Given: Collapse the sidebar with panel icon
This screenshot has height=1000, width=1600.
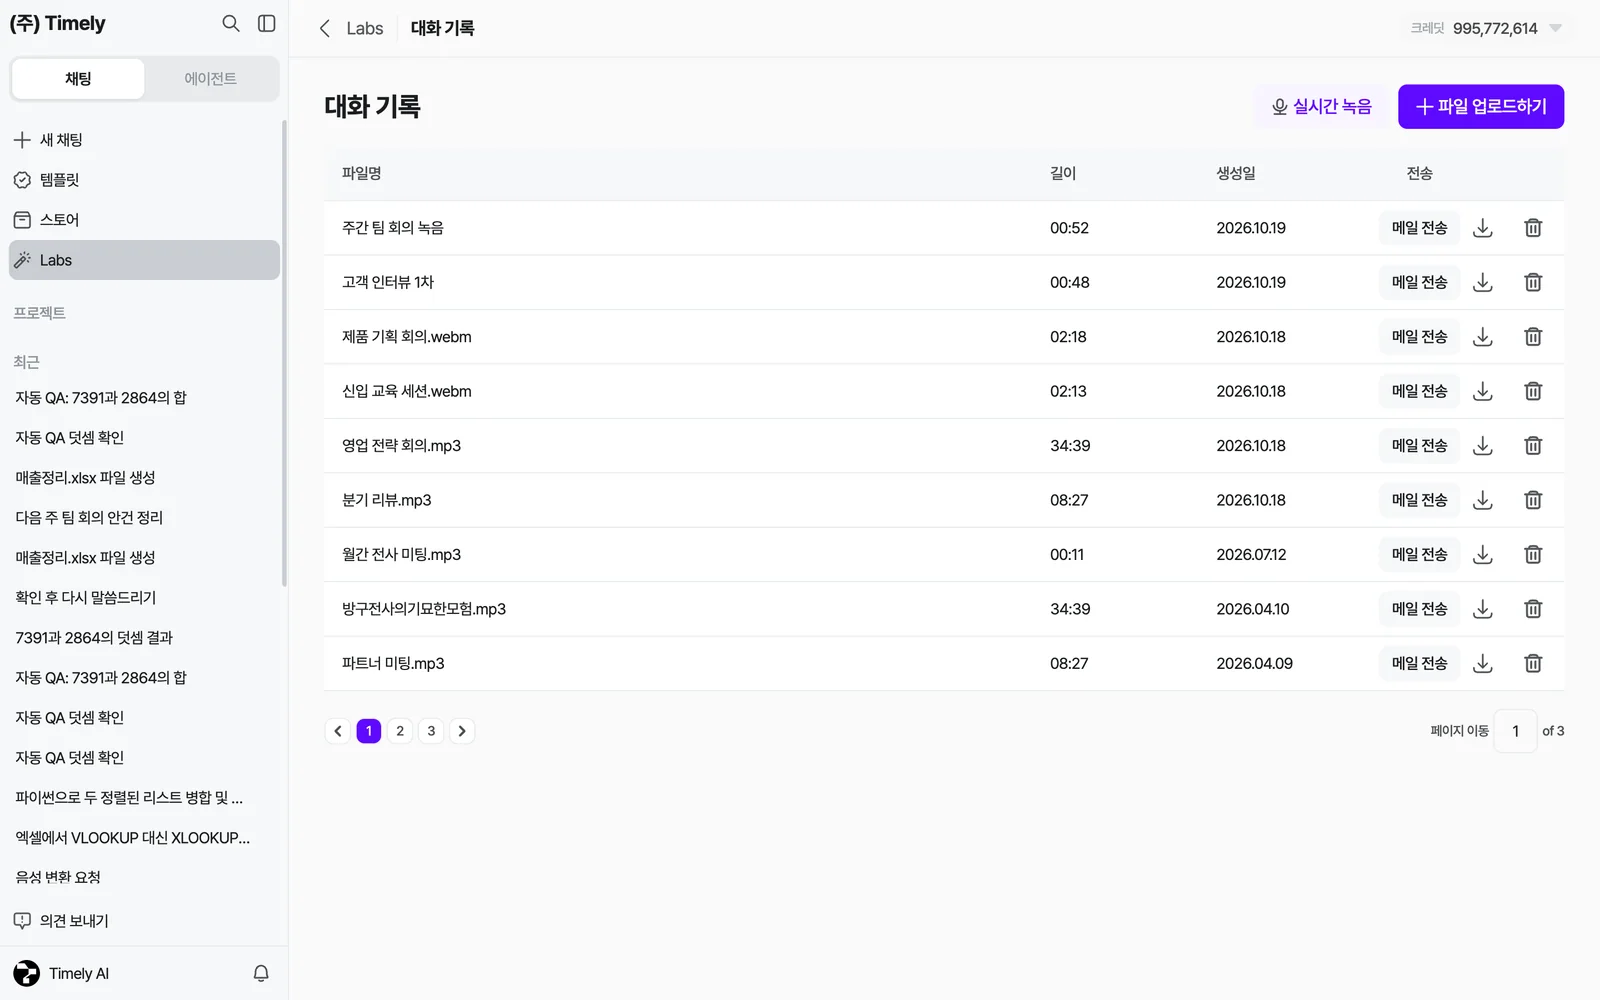Looking at the screenshot, I should click(267, 23).
